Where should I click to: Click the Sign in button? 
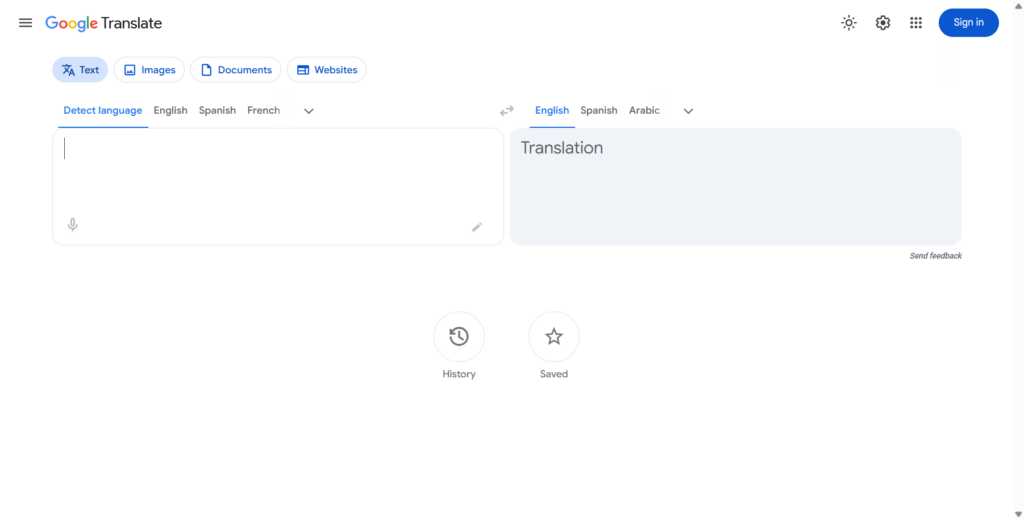click(968, 23)
